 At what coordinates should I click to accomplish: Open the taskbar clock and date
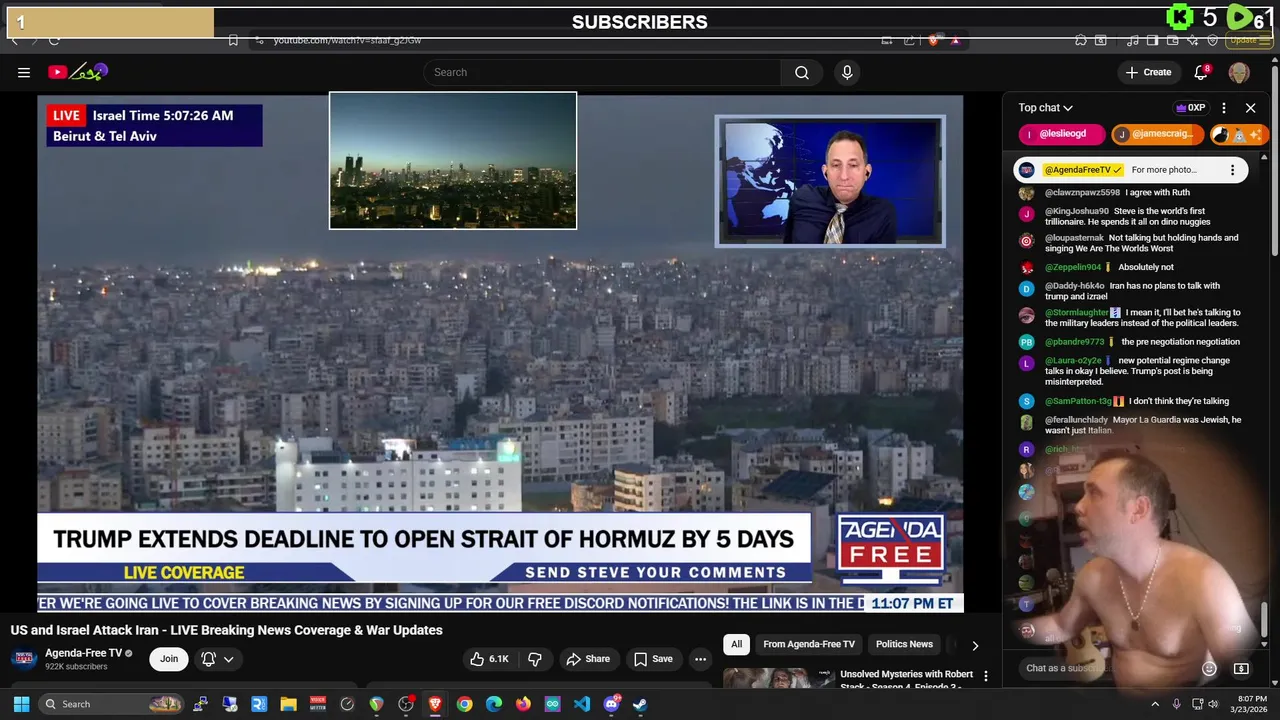1252,704
